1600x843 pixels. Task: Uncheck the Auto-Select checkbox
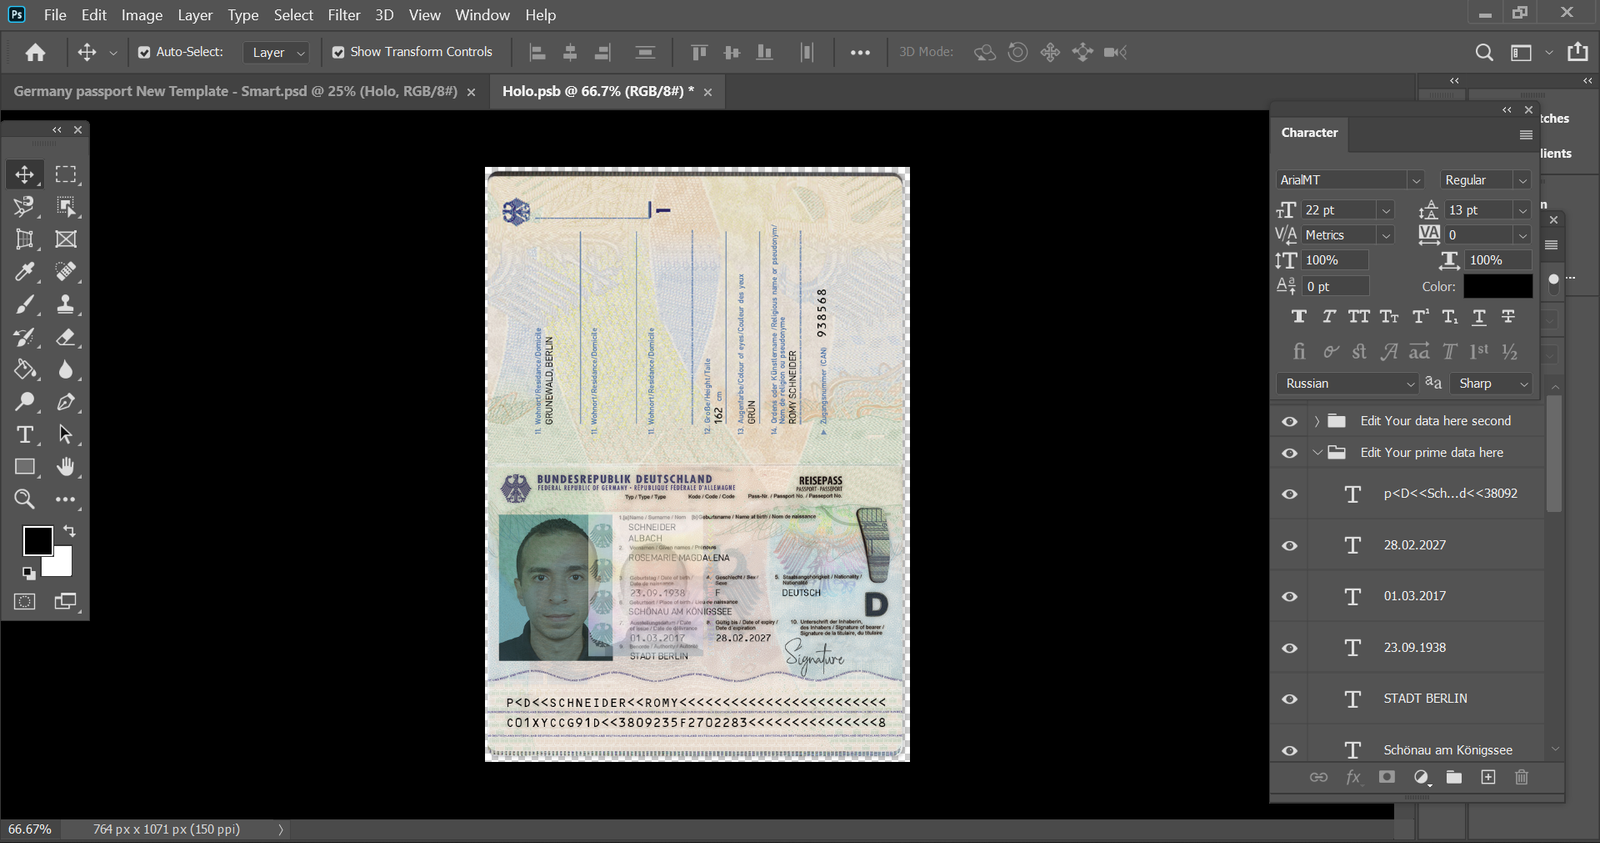tap(144, 52)
